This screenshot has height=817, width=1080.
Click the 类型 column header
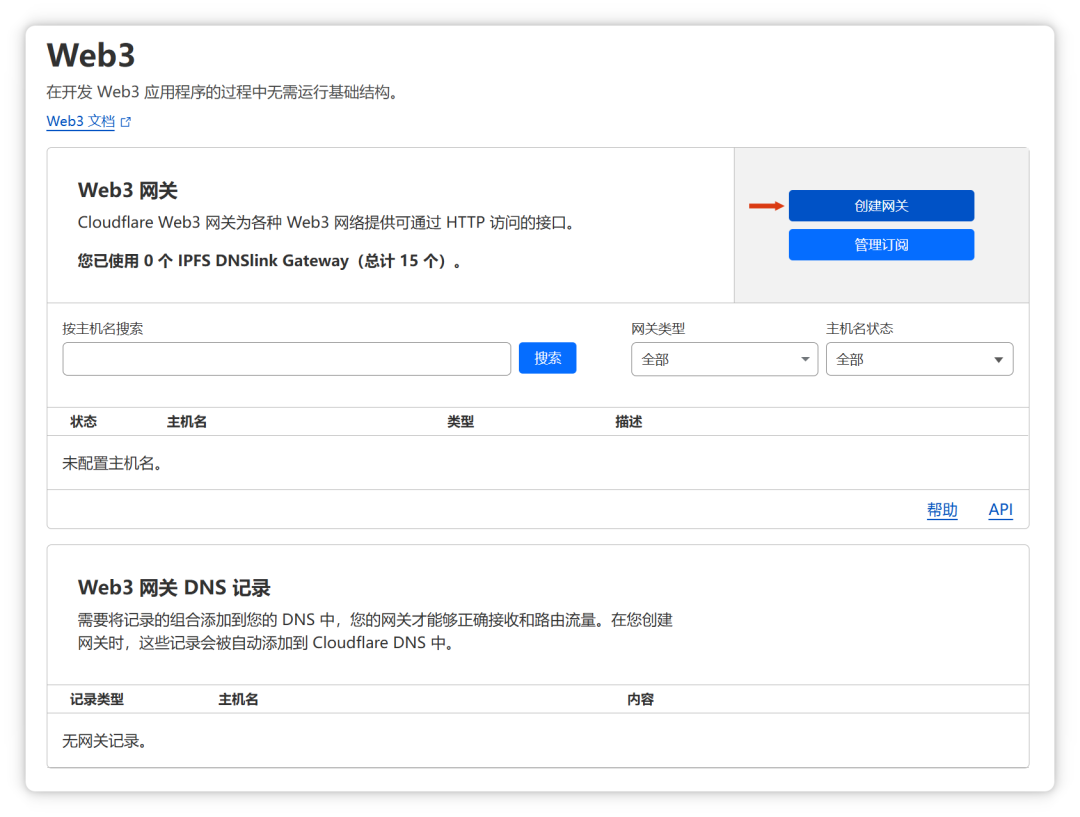point(460,422)
